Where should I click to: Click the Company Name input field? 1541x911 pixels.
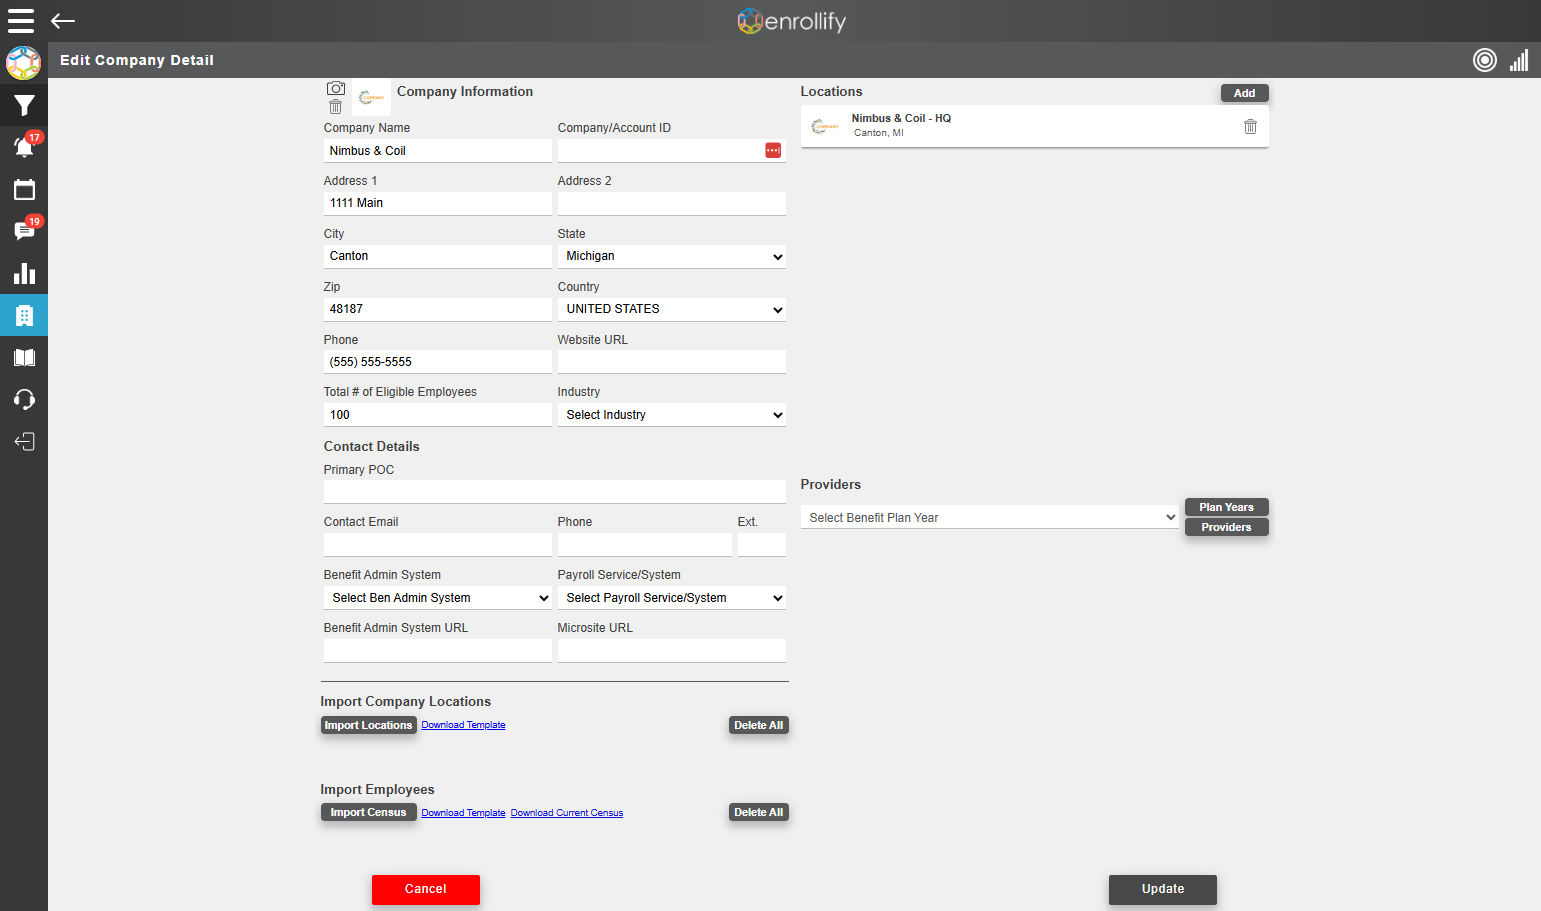(x=438, y=151)
